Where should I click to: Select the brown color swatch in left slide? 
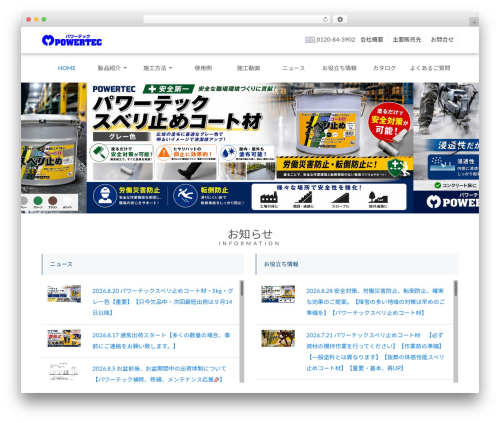53,201
